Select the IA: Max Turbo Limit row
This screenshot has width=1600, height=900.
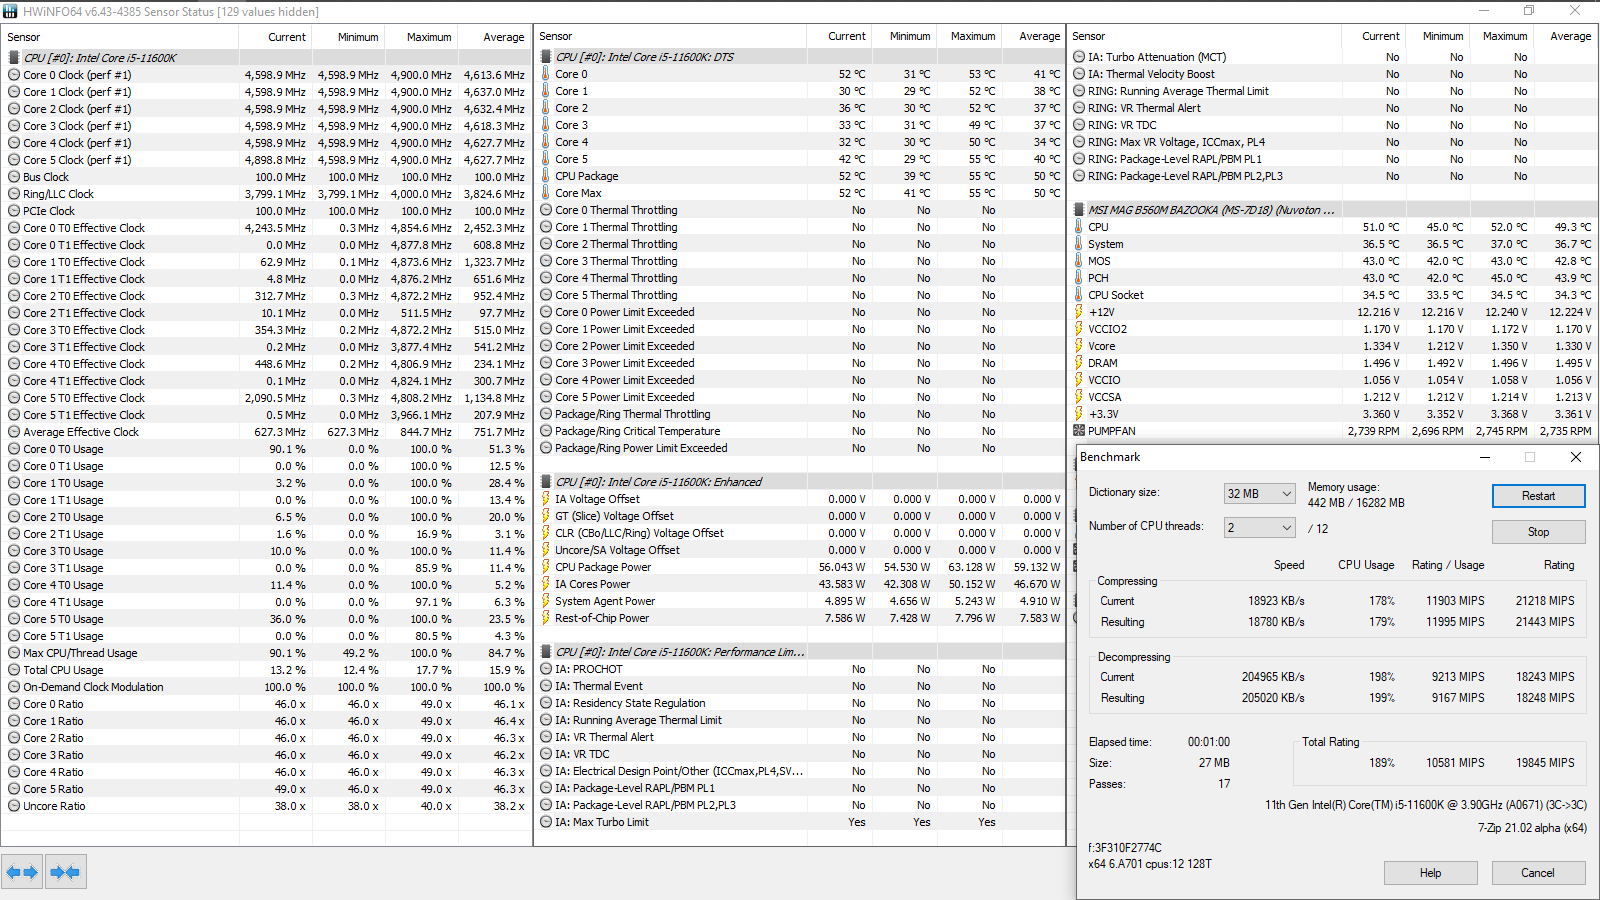coord(800,822)
